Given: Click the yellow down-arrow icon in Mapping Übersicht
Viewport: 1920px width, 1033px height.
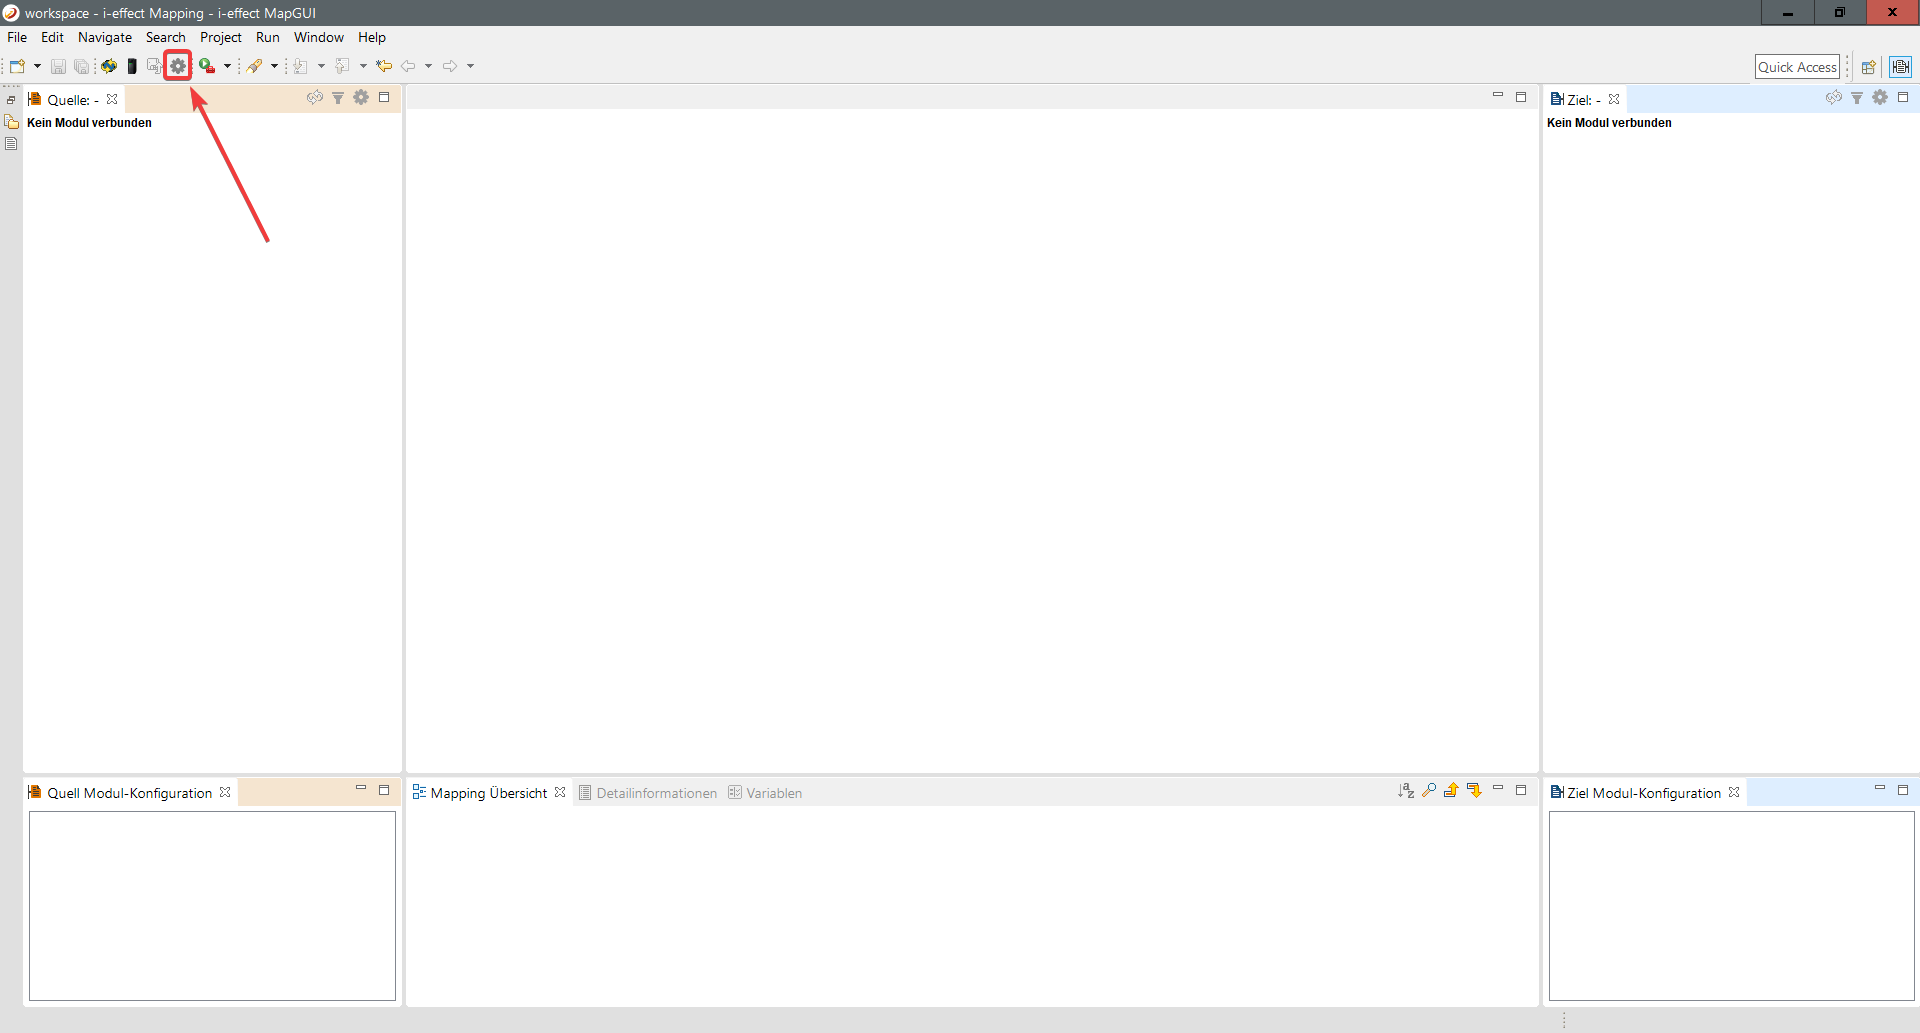Looking at the screenshot, I should click(1474, 791).
